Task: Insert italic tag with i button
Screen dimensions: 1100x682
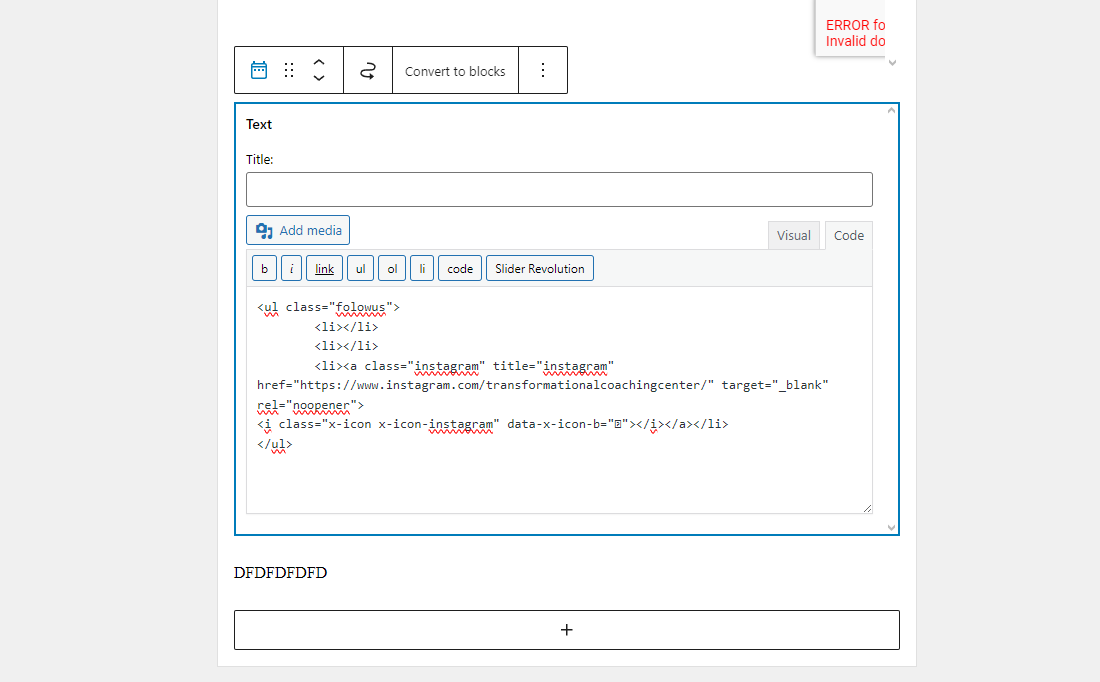Action: coord(291,269)
